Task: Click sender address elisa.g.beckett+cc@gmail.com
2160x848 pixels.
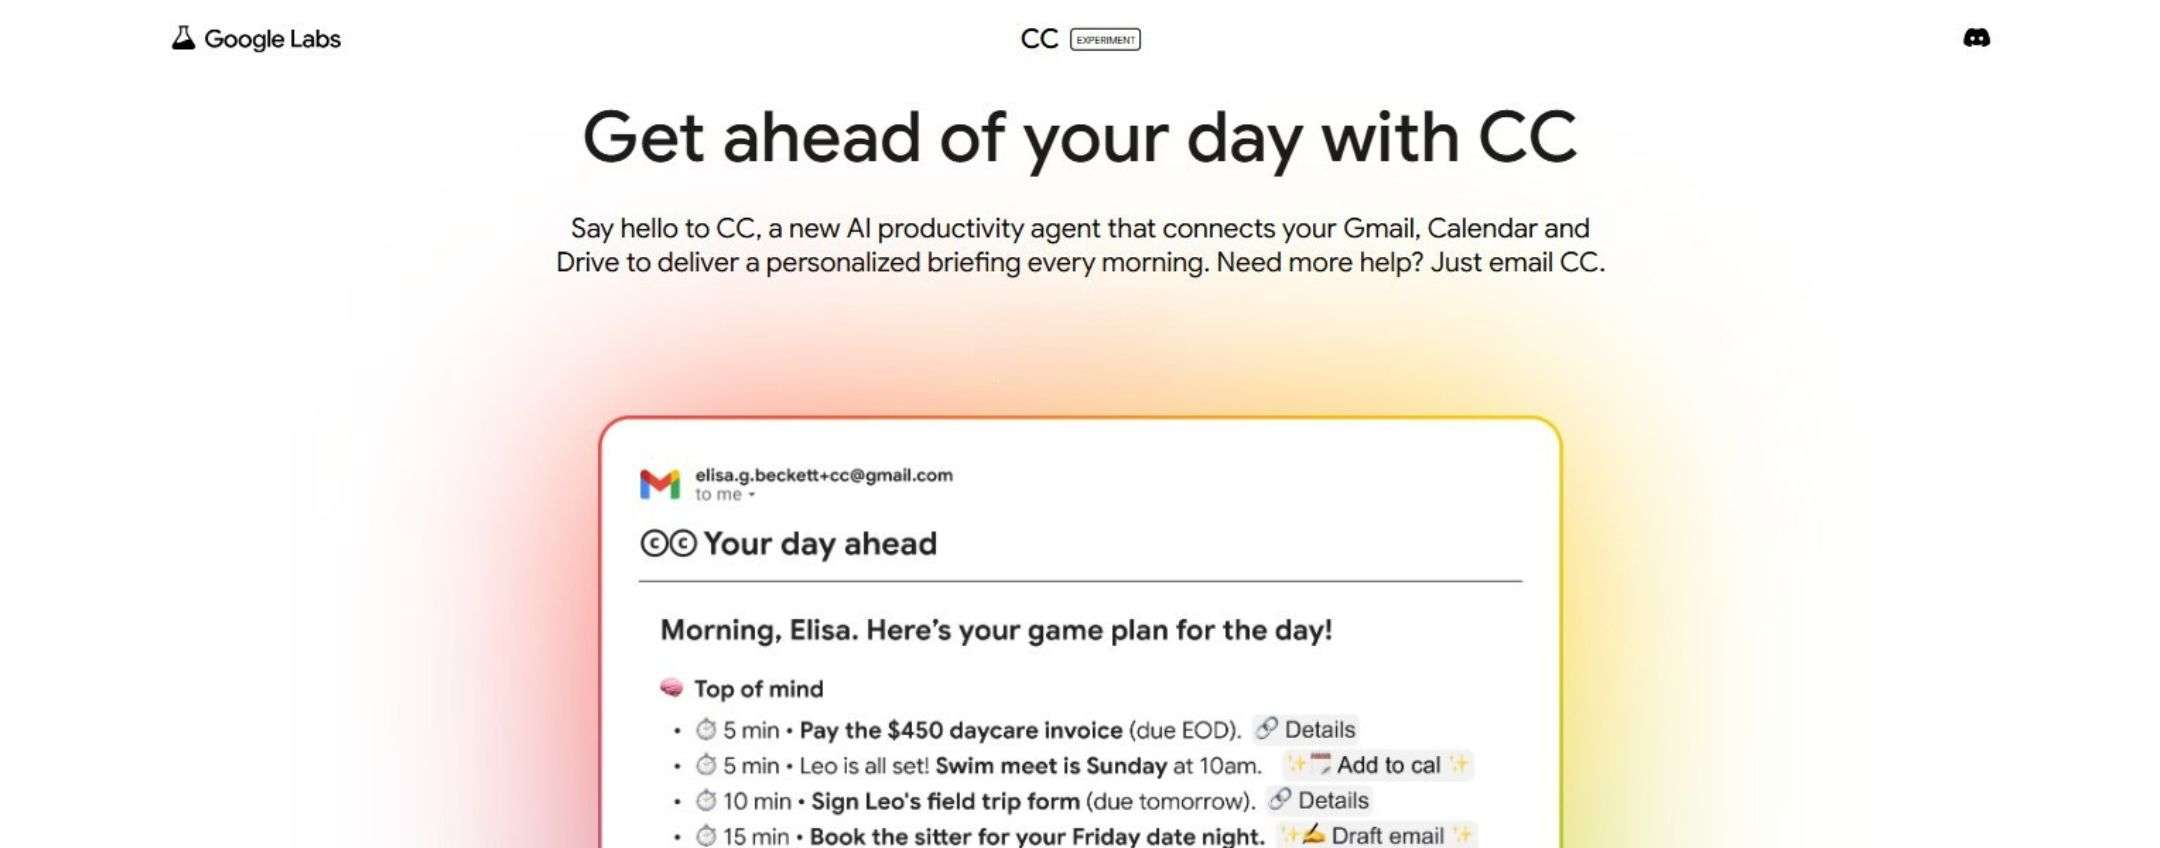Action: 823,475
